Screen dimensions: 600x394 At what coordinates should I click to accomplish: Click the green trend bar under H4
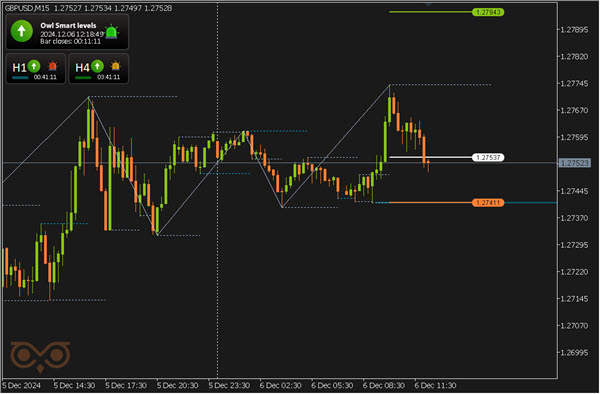point(83,78)
